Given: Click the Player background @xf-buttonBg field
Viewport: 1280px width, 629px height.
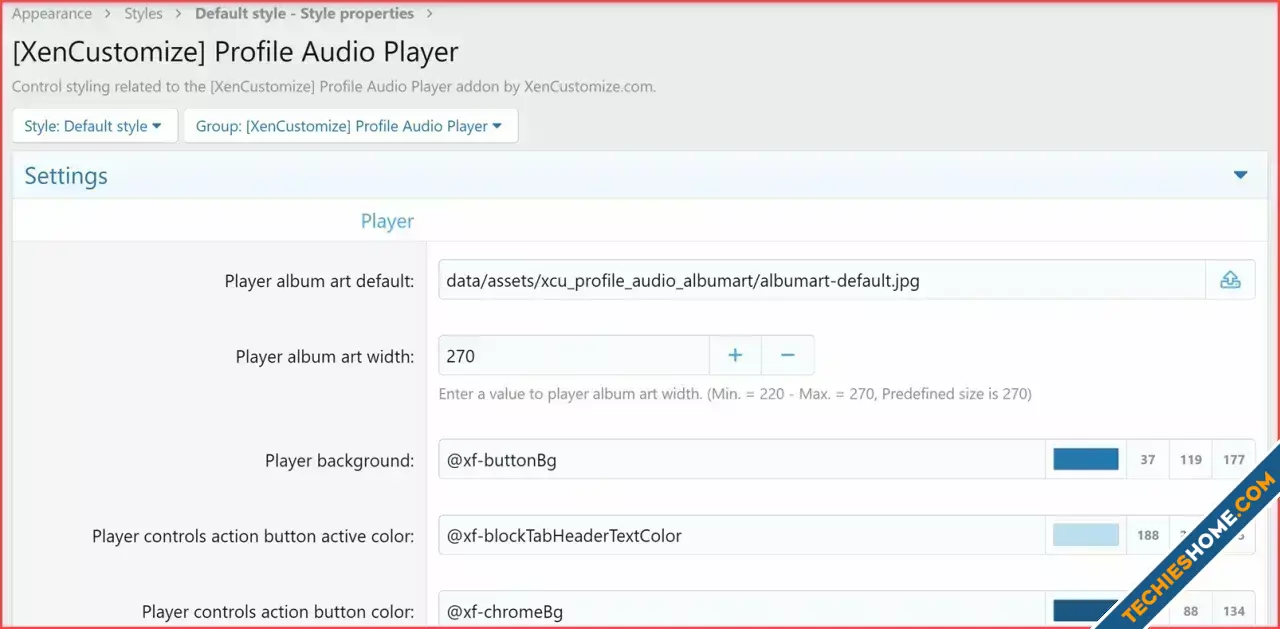Looking at the screenshot, I should coord(742,460).
